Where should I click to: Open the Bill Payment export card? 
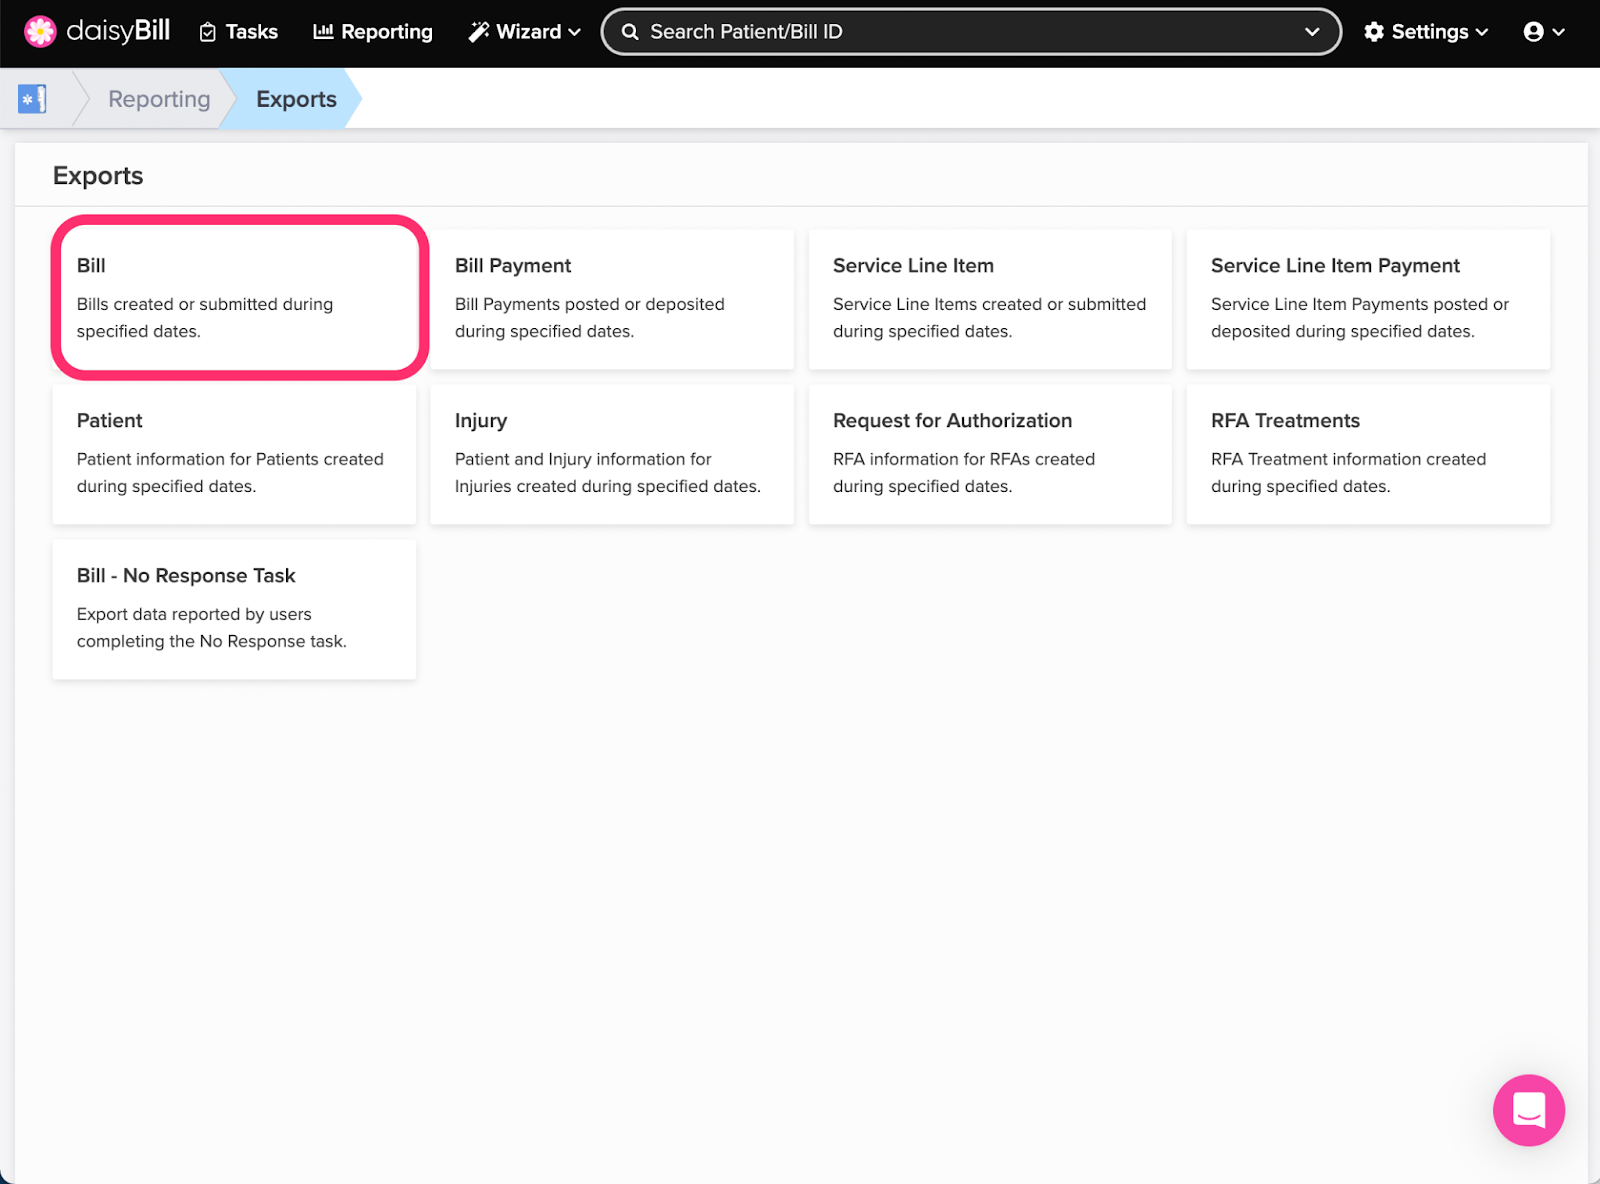tap(612, 299)
